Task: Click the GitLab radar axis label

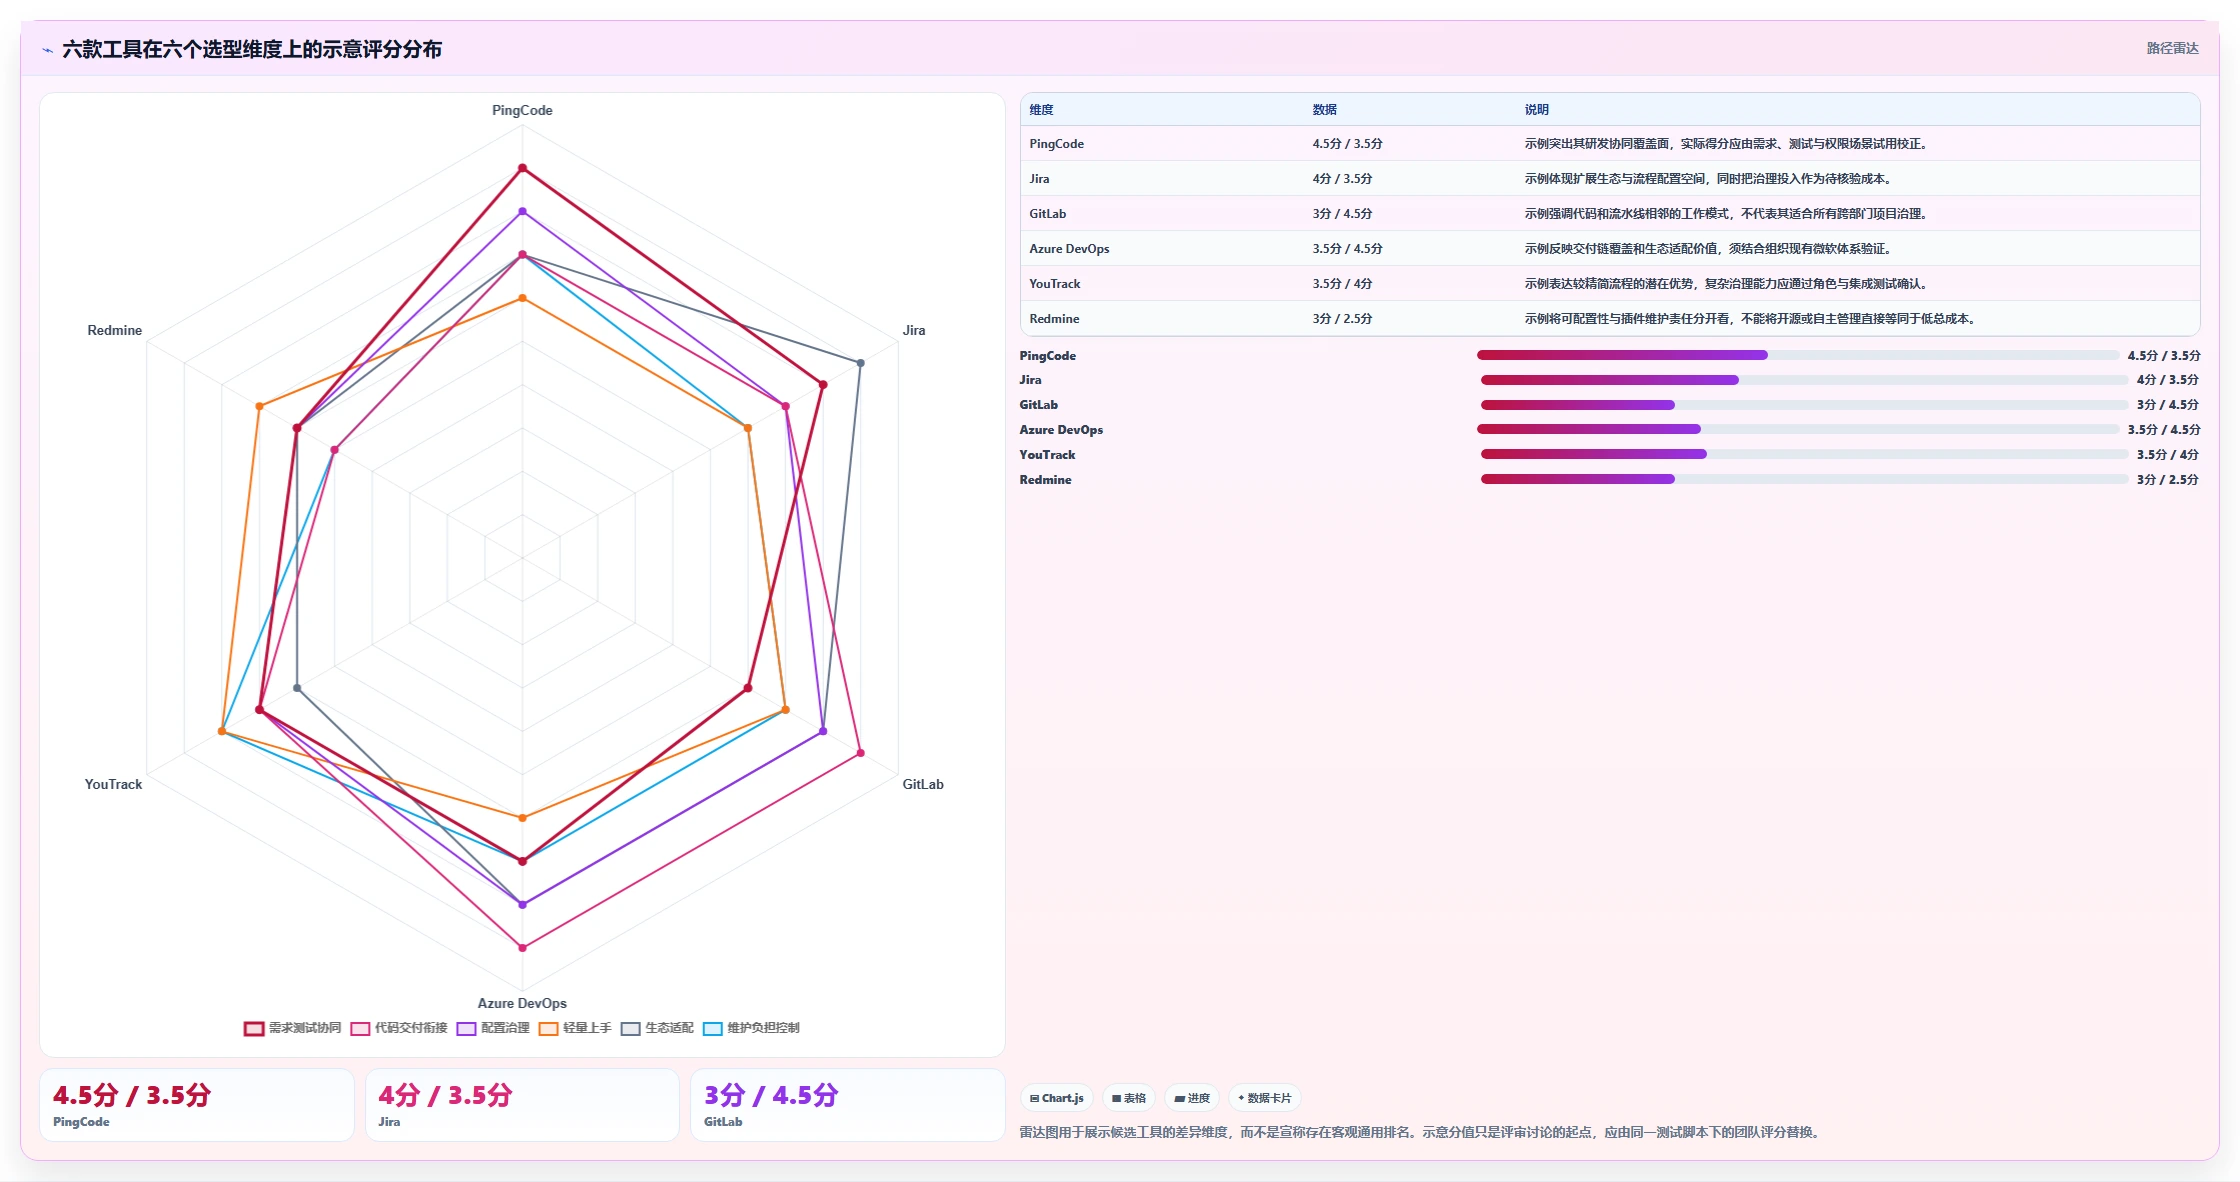Action: click(x=923, y=784)
